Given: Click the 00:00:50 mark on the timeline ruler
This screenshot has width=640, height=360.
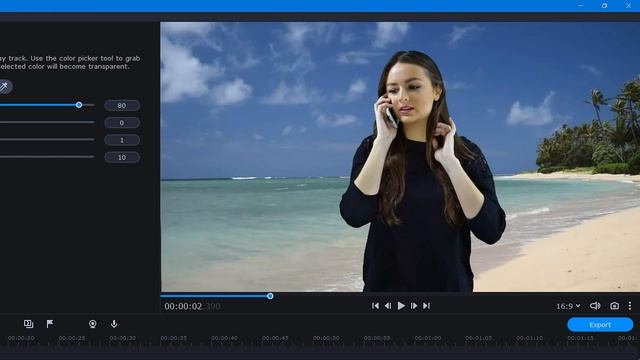Looking at the screenshot, I should pos(326,338).
